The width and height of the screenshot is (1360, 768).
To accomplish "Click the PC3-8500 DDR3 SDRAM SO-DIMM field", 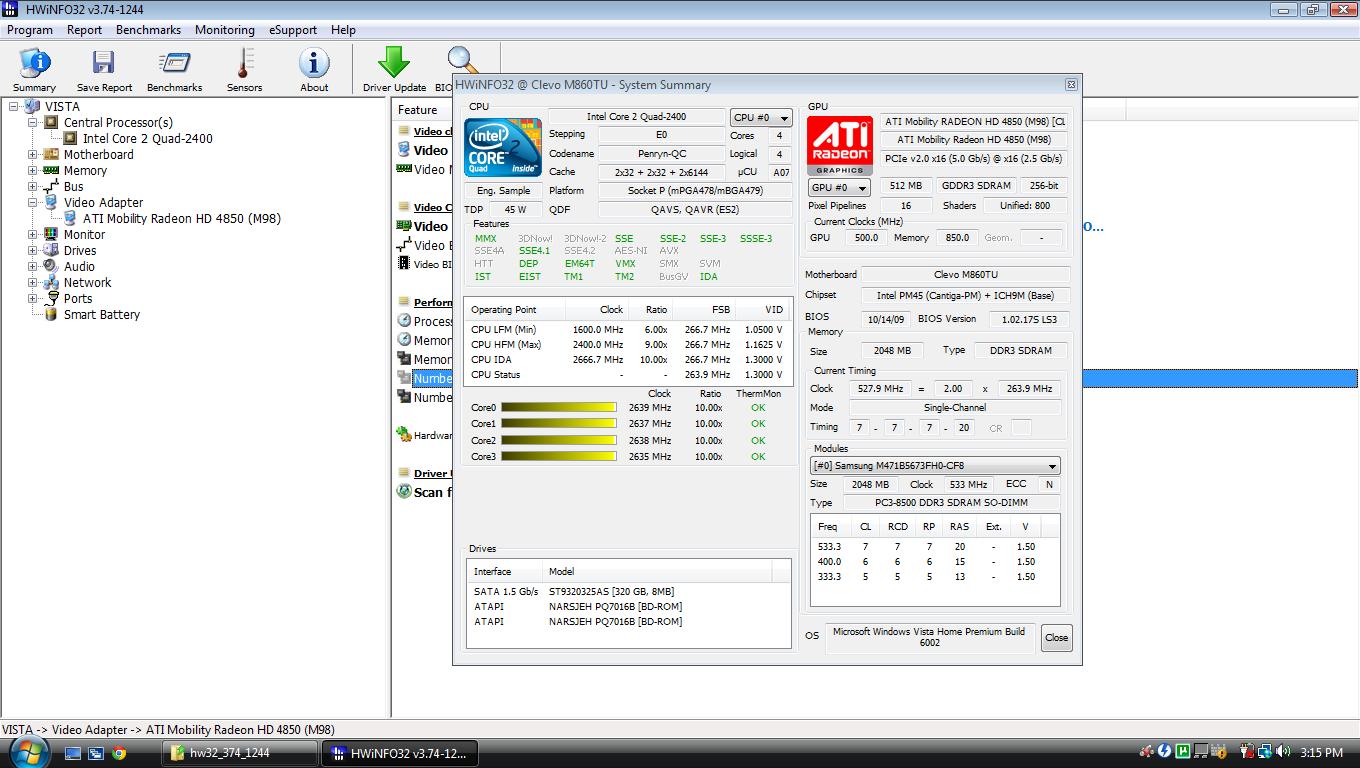I will point(949,503).
